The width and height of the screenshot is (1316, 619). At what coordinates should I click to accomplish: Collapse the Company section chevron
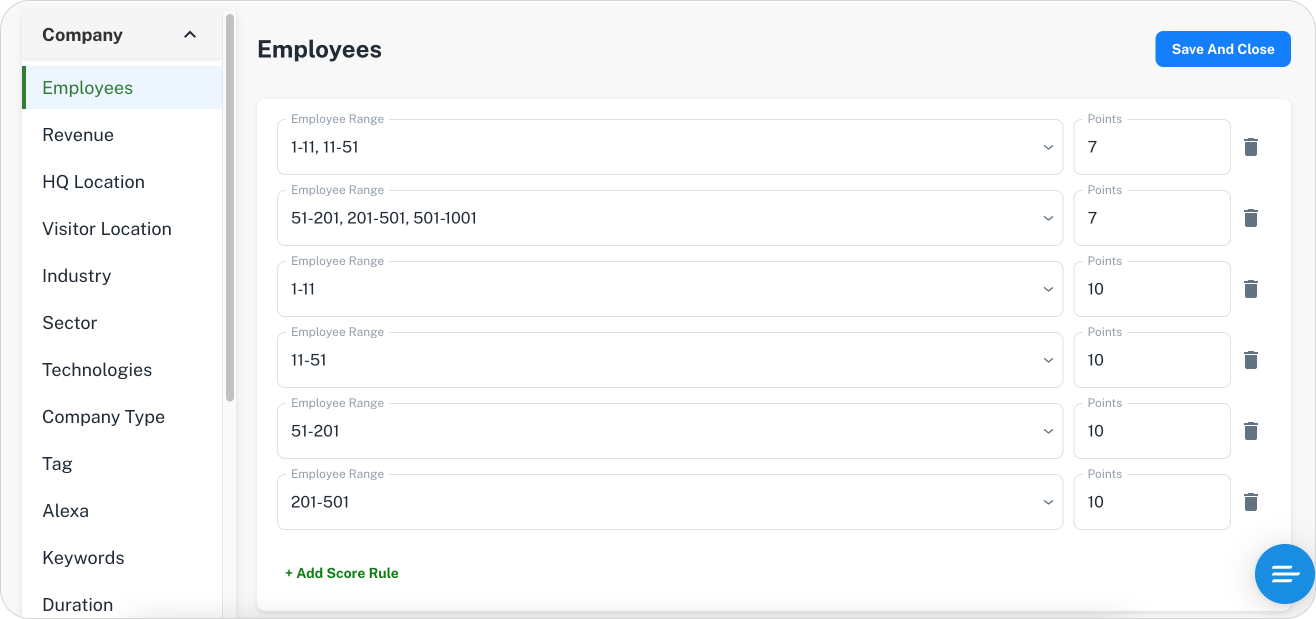(x=190, y=35)
